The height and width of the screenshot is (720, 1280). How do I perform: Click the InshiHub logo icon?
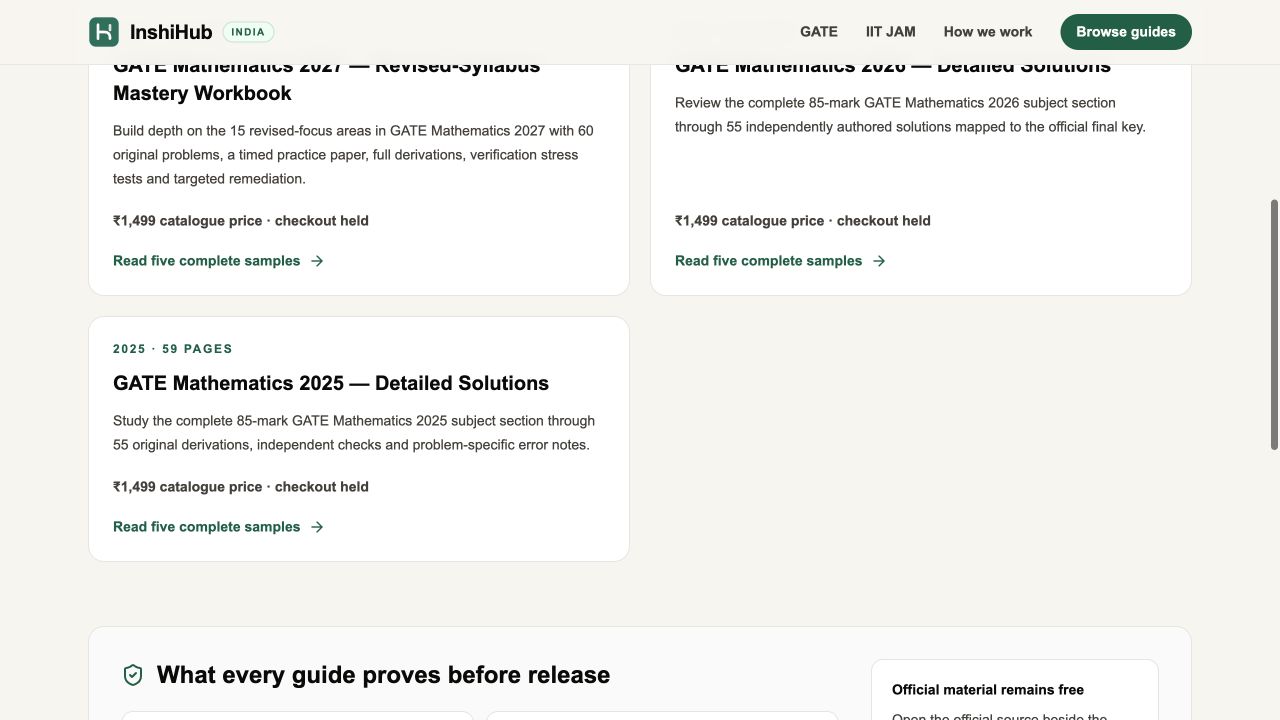(x=104, y=32)
